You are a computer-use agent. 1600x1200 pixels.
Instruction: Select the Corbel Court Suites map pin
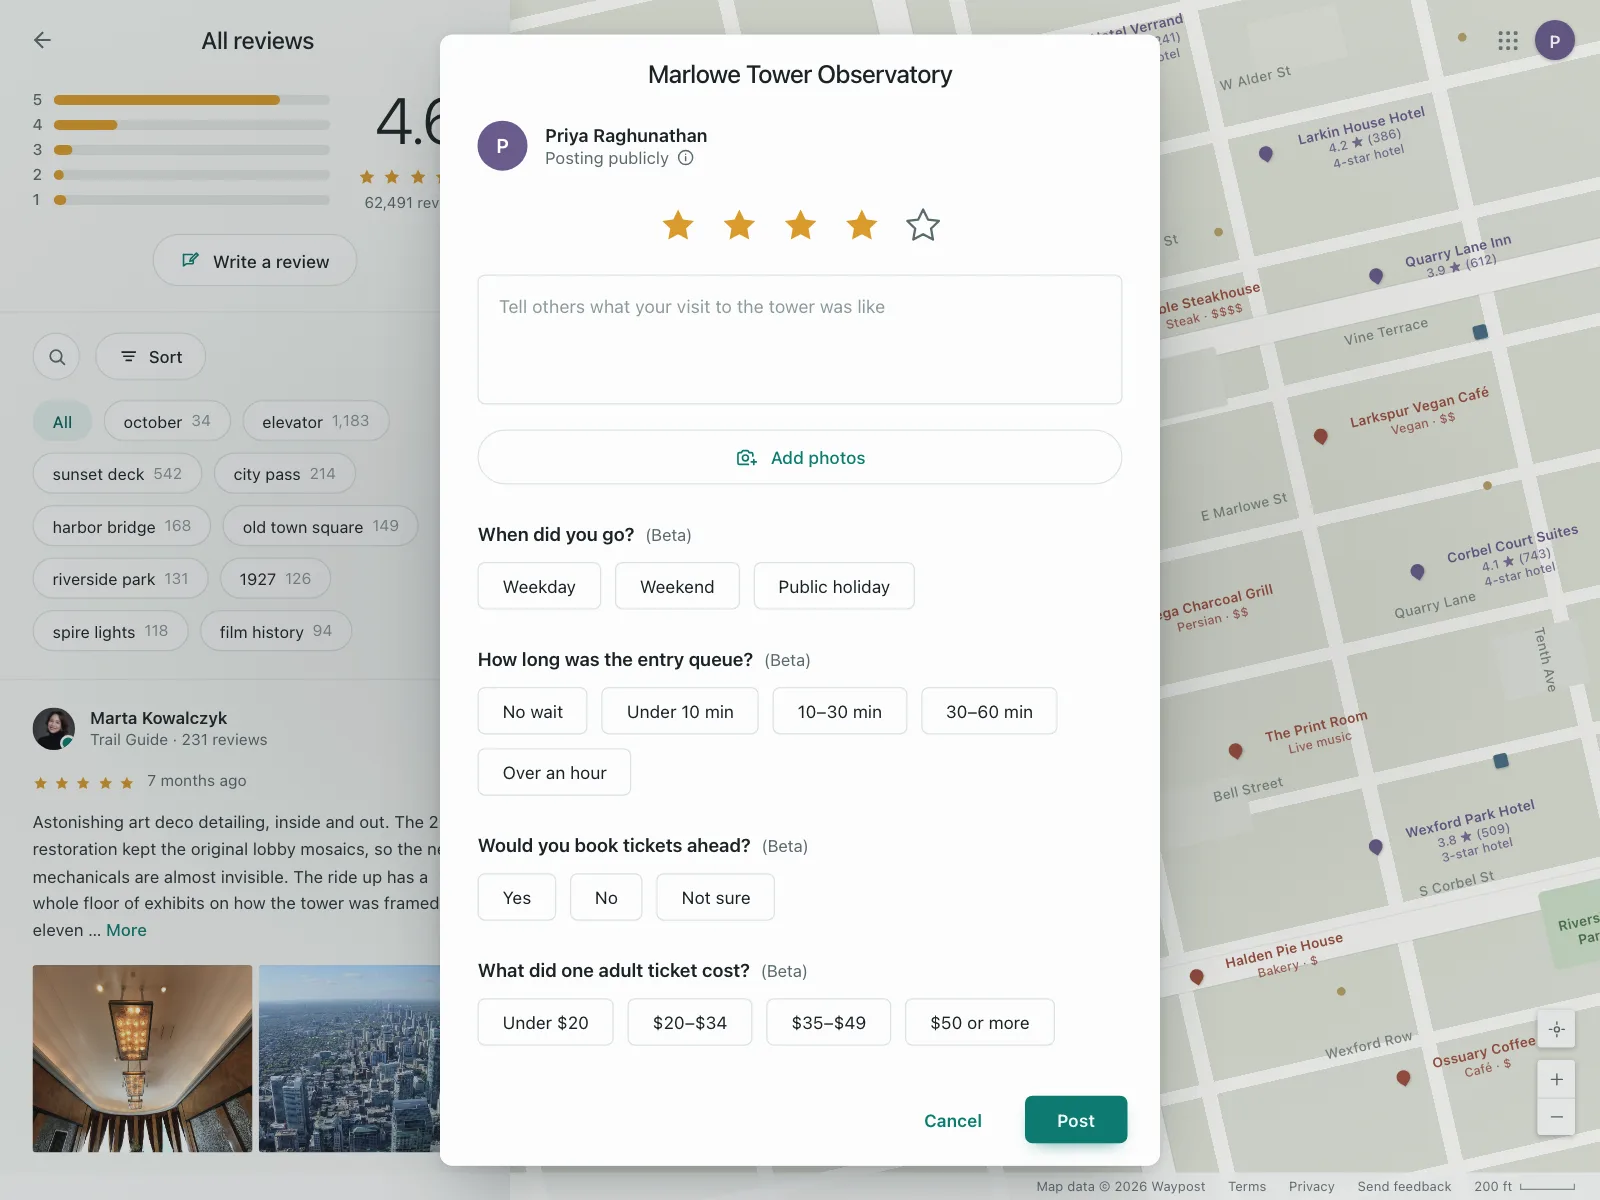click(x=1417, y=572)
